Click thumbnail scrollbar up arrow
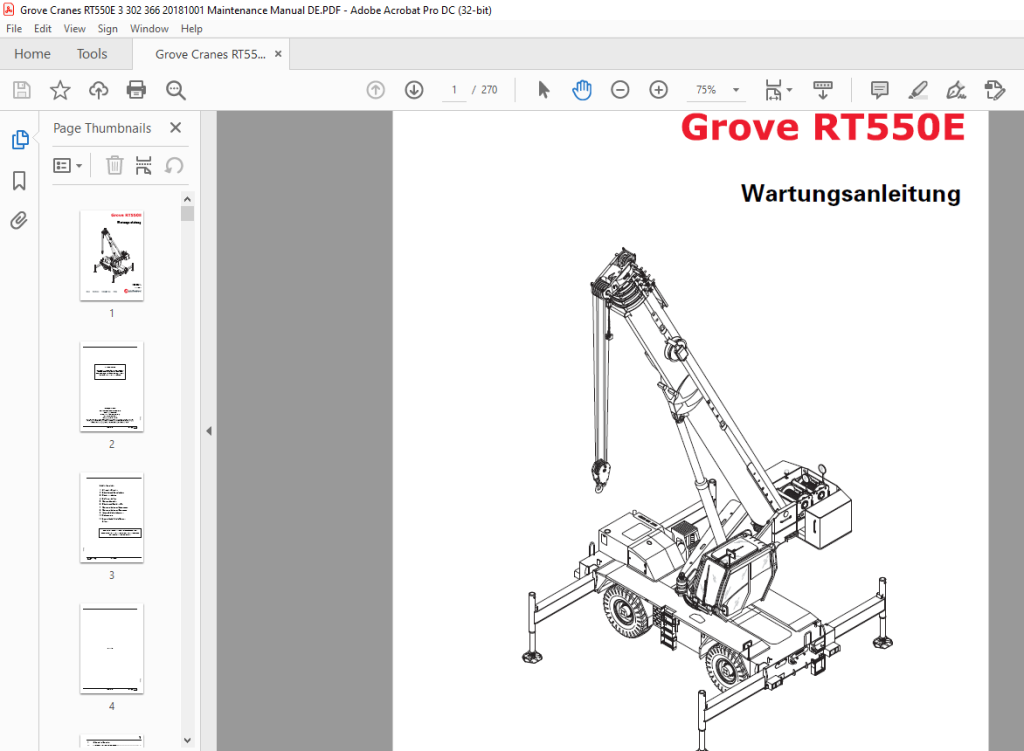 (x=187, y=199)
